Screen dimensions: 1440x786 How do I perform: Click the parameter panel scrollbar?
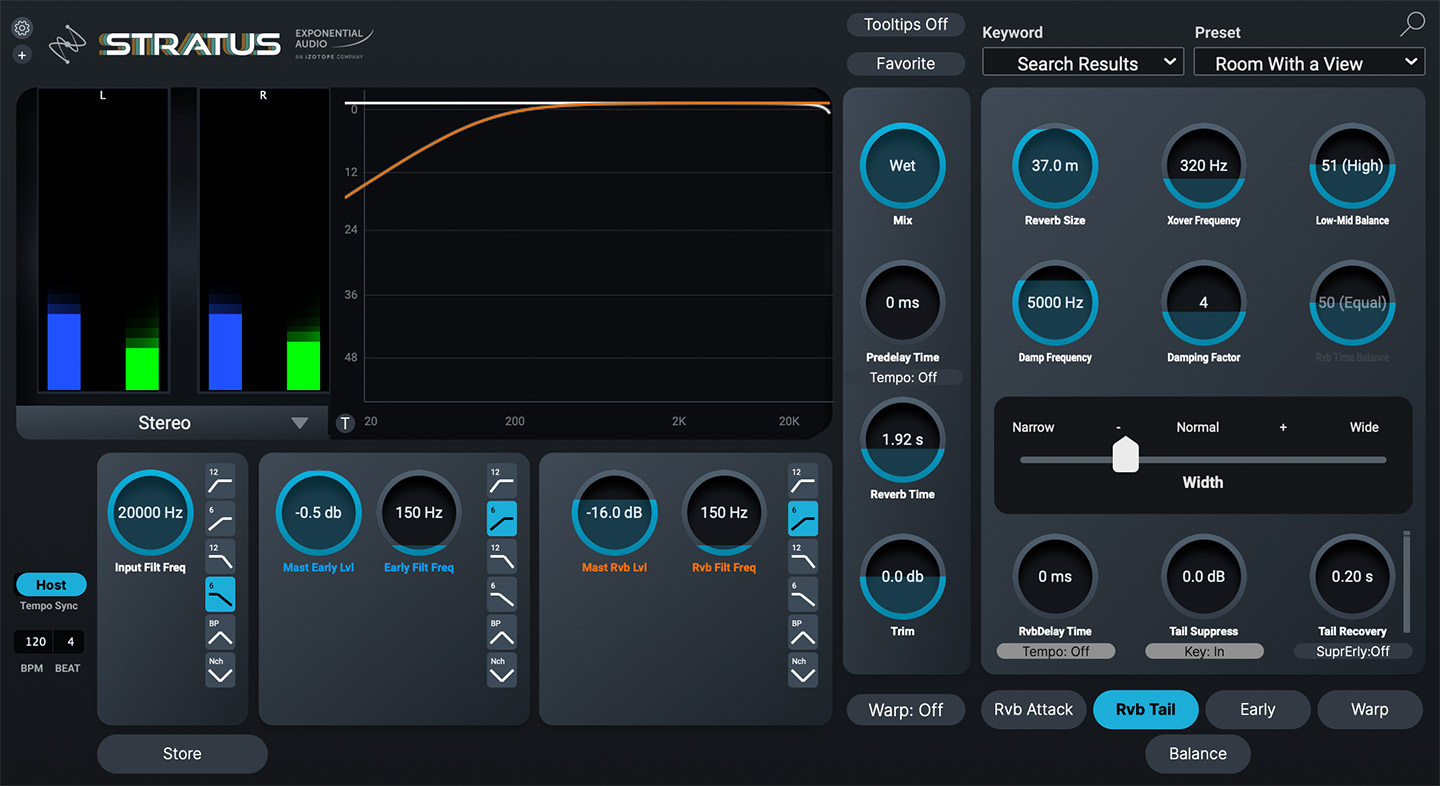pyautogui.click(x=1408, y=582)
